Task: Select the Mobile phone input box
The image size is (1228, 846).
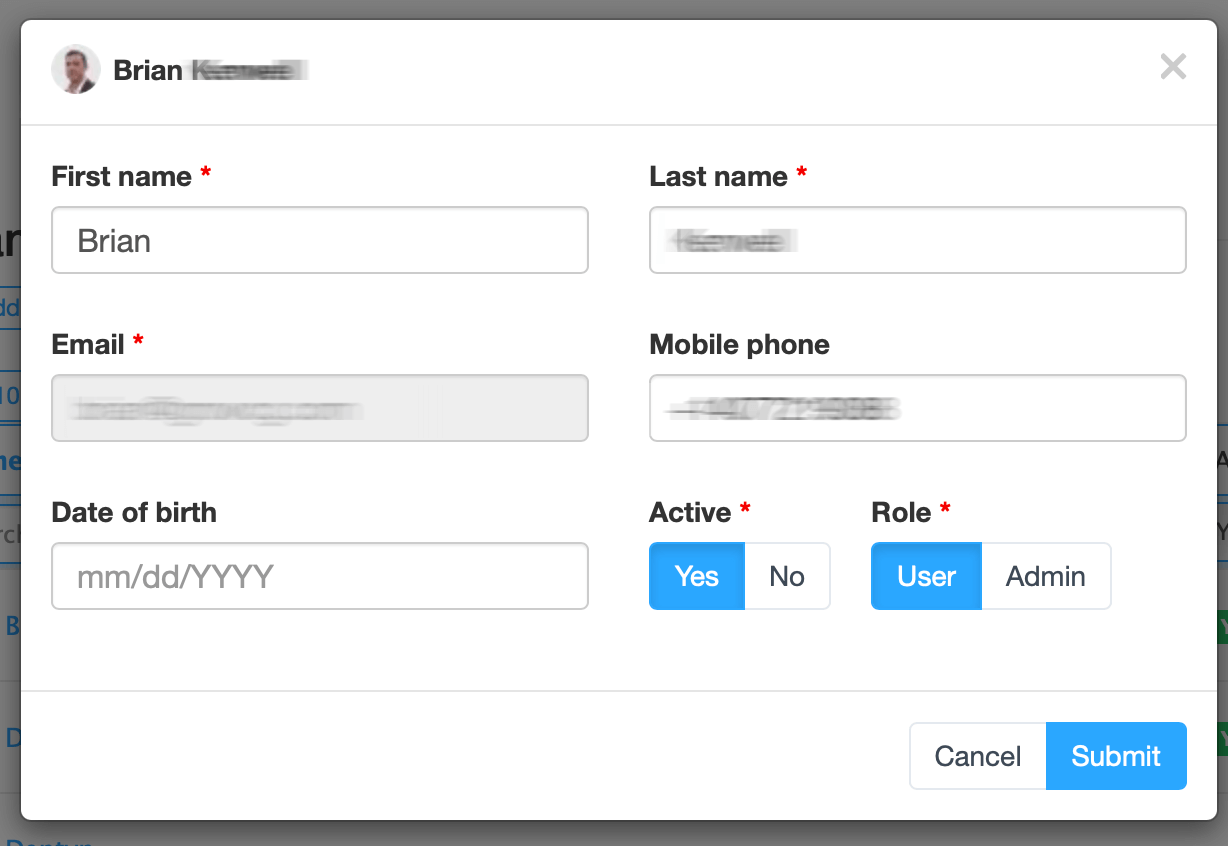Action: click(x=918, y=408)
